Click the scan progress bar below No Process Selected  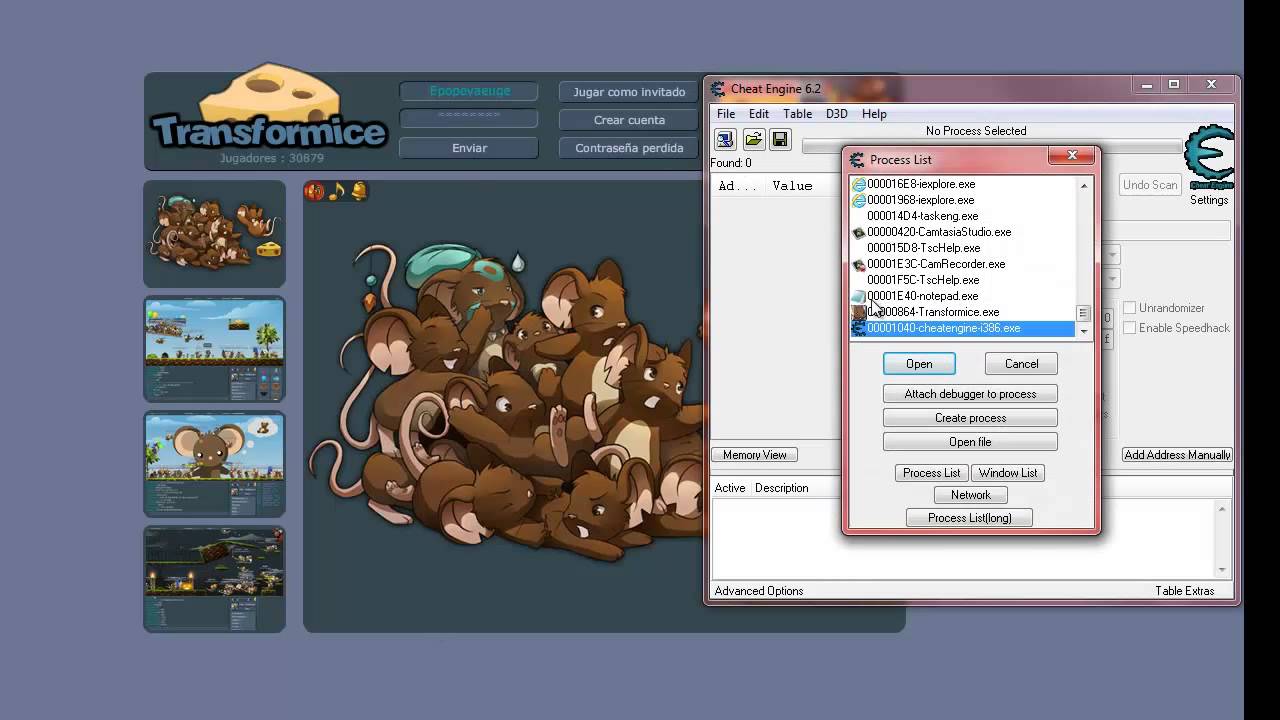(x=990, y=147)
